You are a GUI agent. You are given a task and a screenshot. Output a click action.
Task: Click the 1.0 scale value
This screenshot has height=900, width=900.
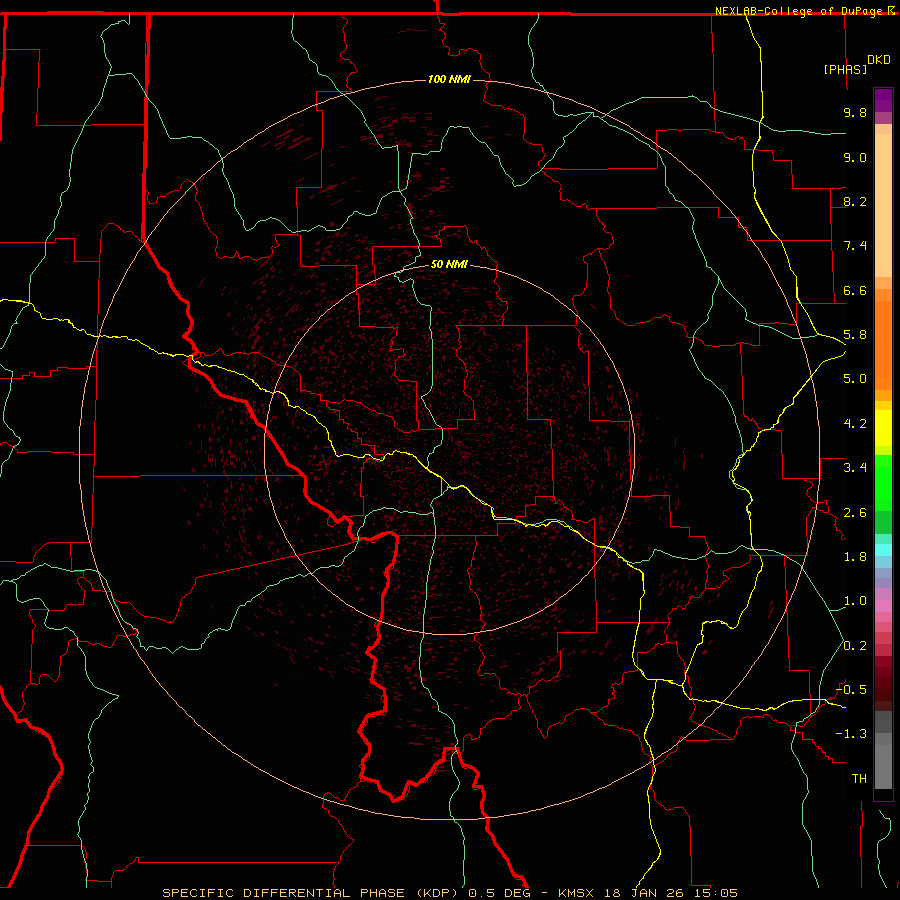(x=855, y=601)
